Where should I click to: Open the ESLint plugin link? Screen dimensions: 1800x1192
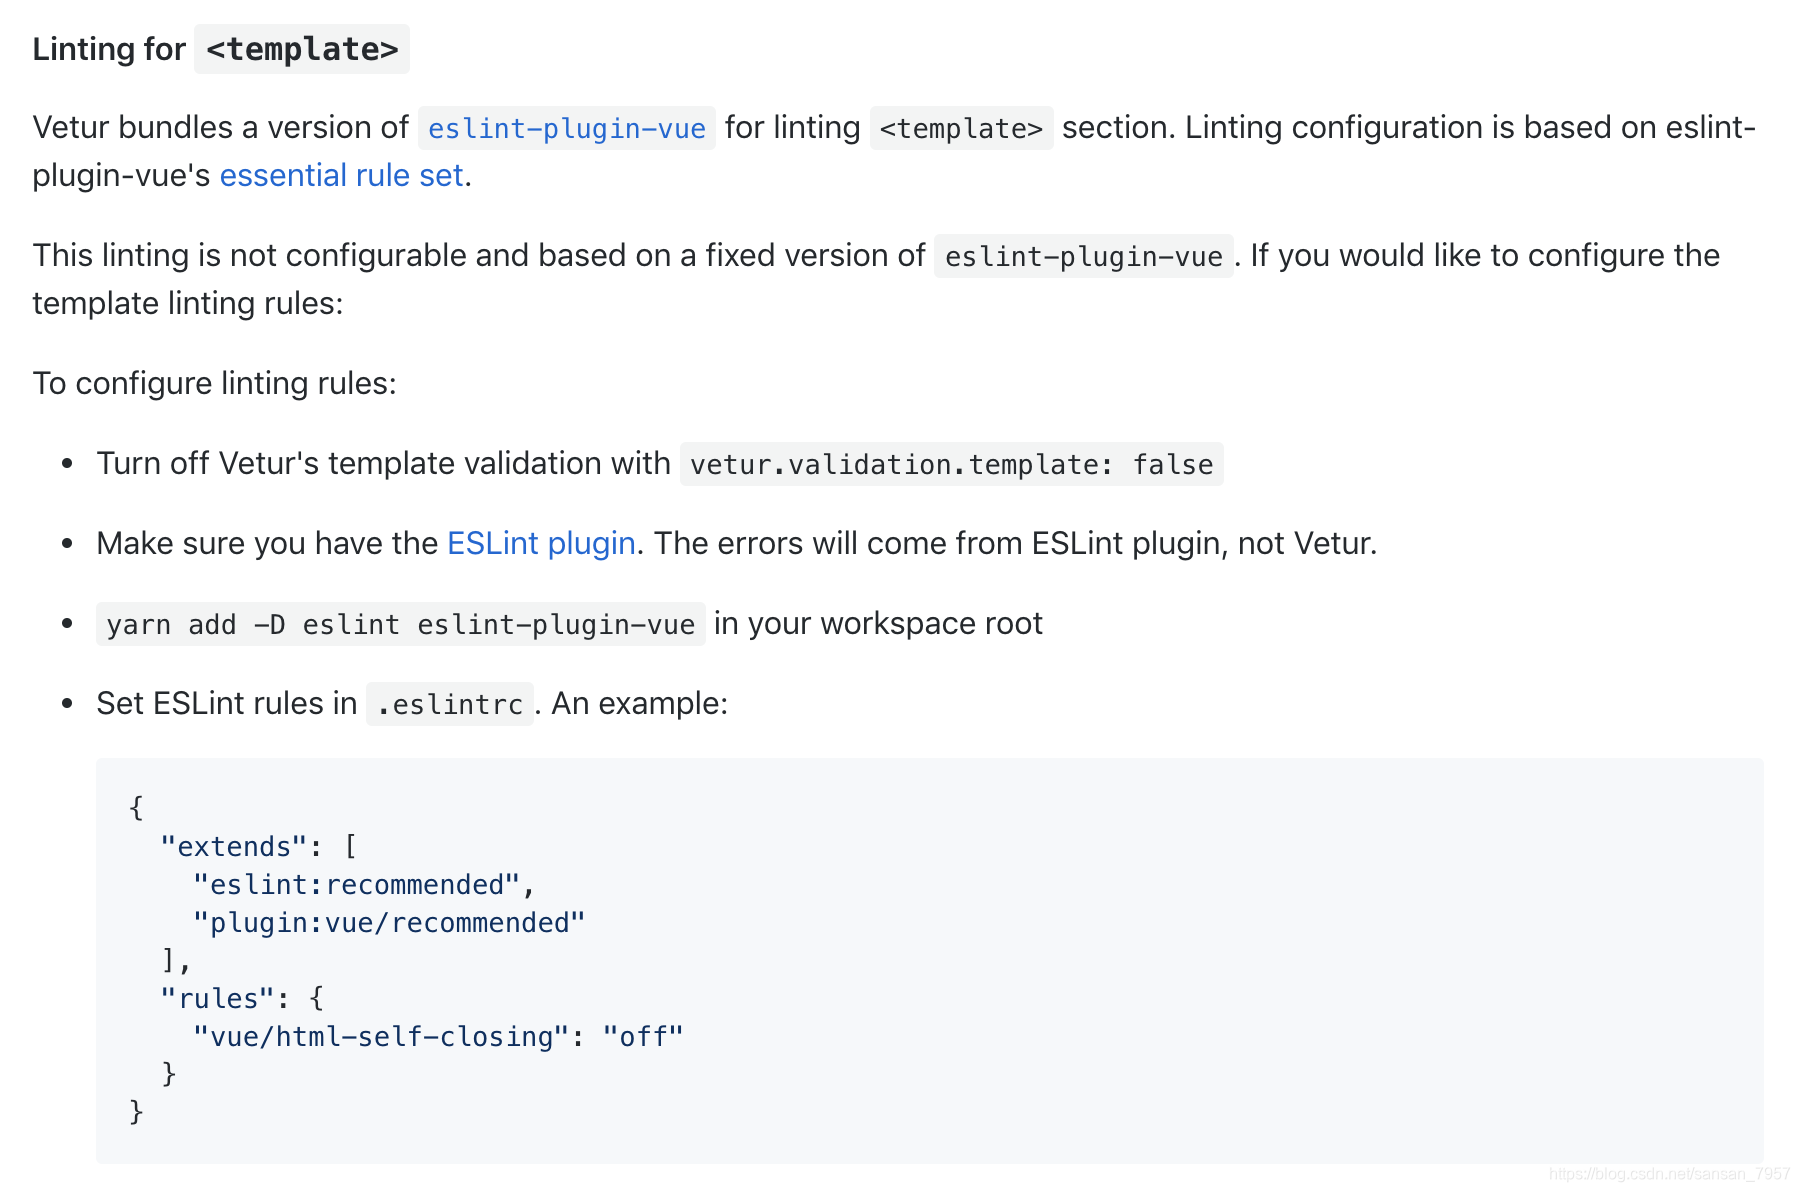(541, 544)
